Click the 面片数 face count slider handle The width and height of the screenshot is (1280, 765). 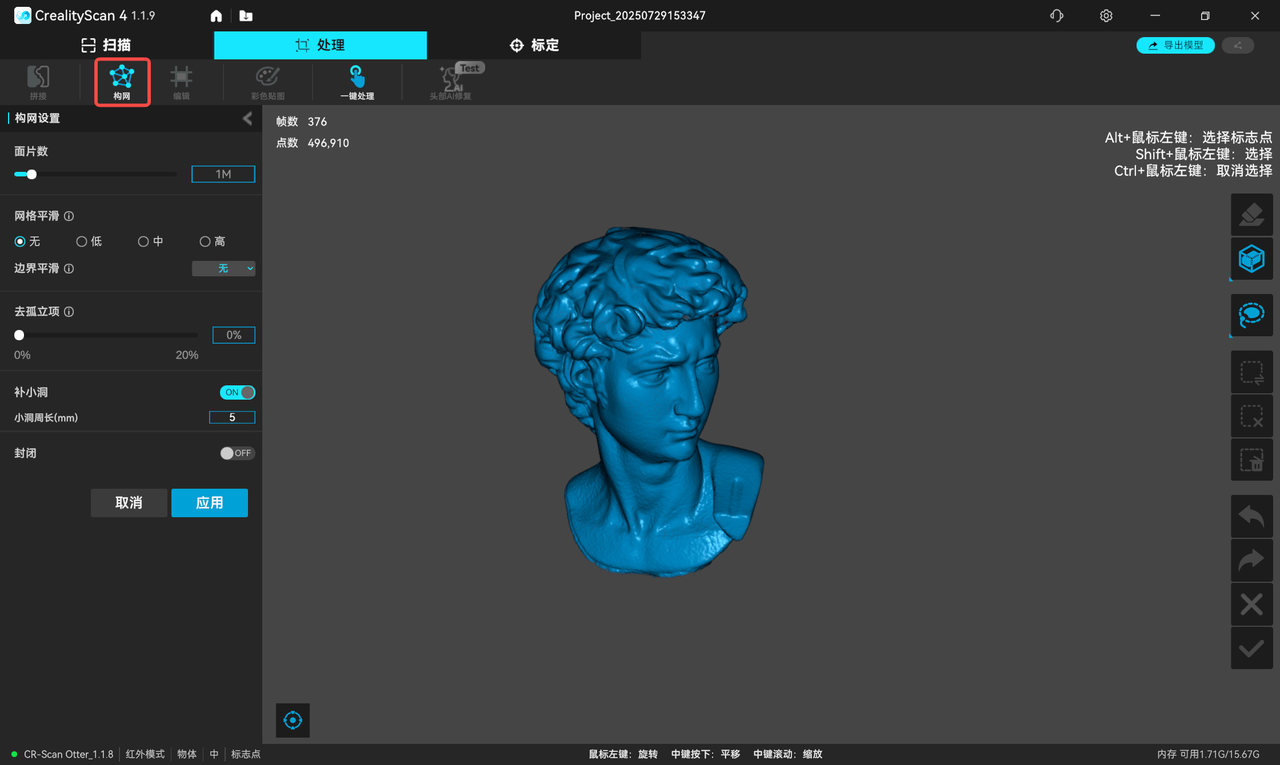pos(32,174)
